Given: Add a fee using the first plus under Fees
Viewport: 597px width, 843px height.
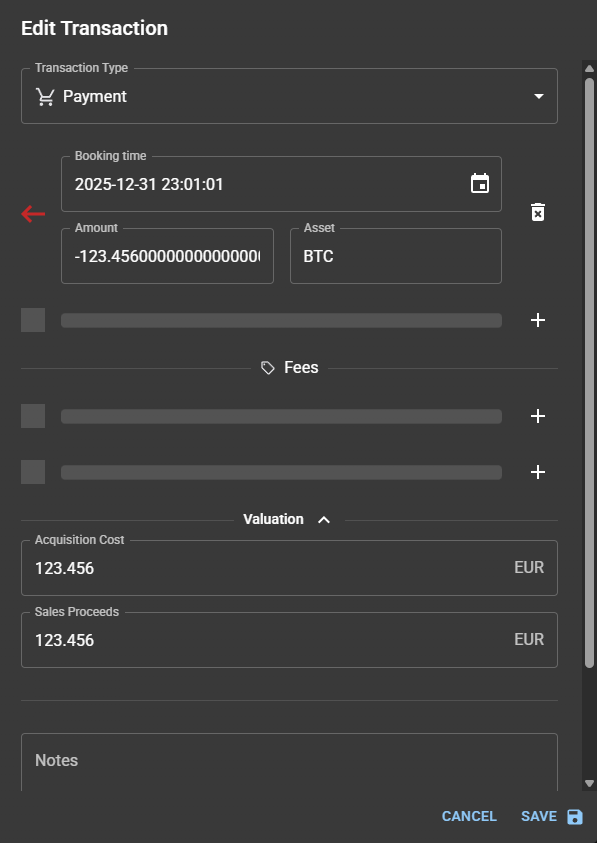Looking at the screenshot, I should (538, 416).
